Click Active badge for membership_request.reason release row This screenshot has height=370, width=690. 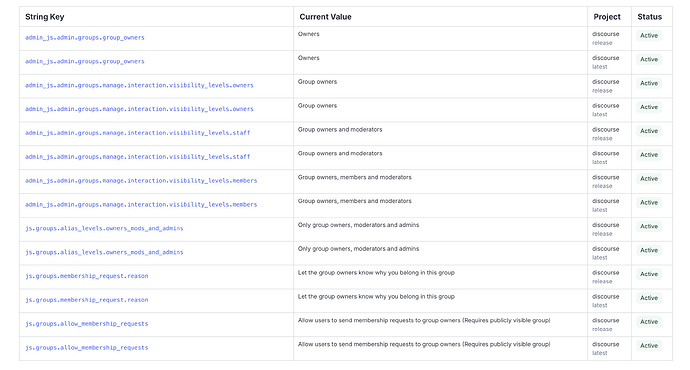tap(649, 274)
